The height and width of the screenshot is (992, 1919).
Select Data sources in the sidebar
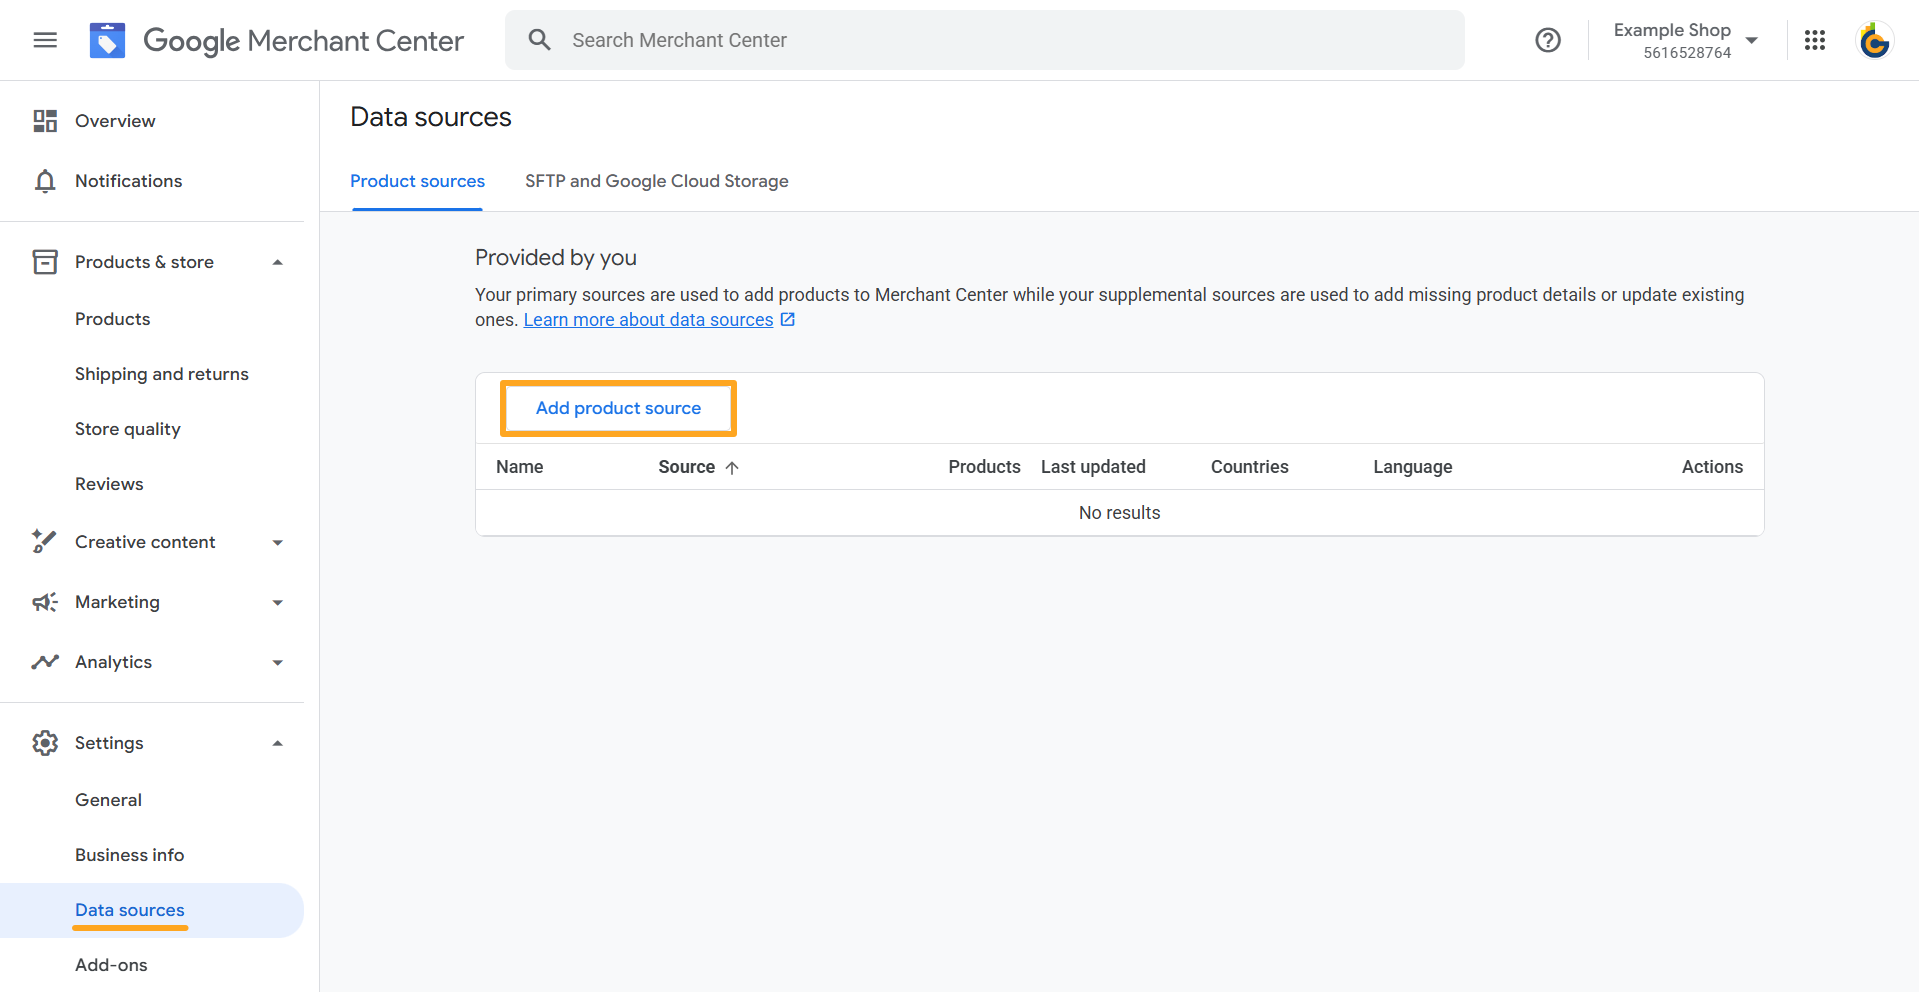coord(152,910)
